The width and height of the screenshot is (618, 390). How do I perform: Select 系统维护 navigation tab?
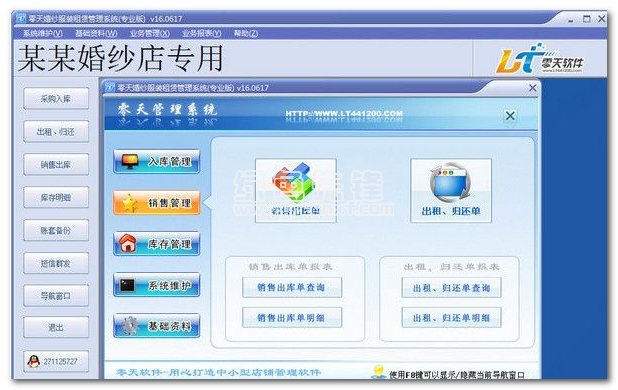pyautogui.click(x=156, y=285)
